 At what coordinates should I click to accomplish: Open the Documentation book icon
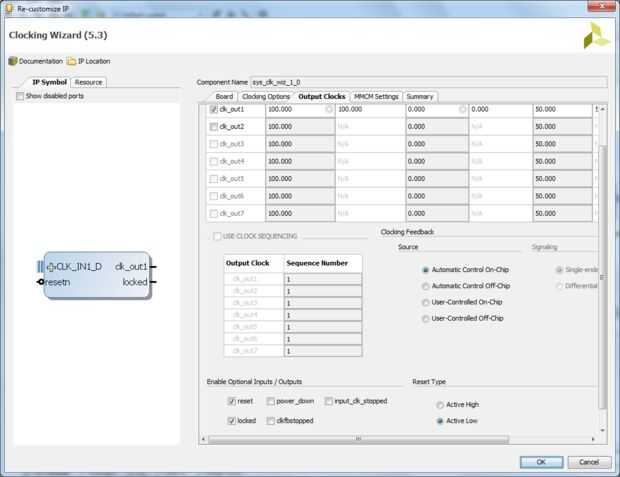13,61
